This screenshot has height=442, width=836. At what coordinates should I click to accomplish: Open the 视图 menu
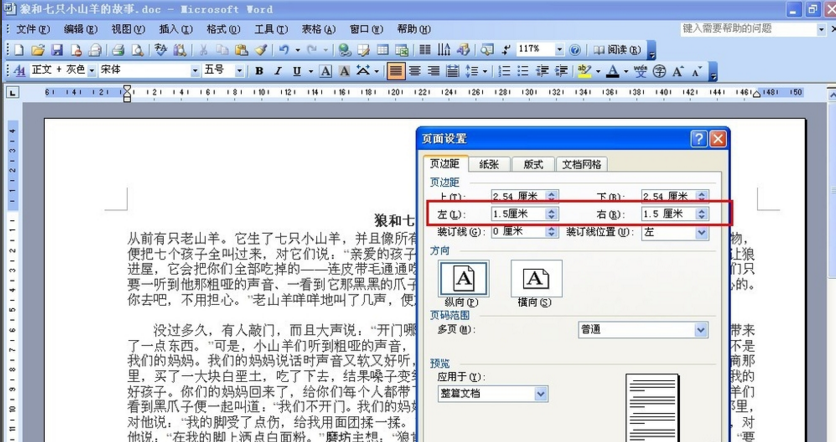pyautogui.click(x=128, y=29)
